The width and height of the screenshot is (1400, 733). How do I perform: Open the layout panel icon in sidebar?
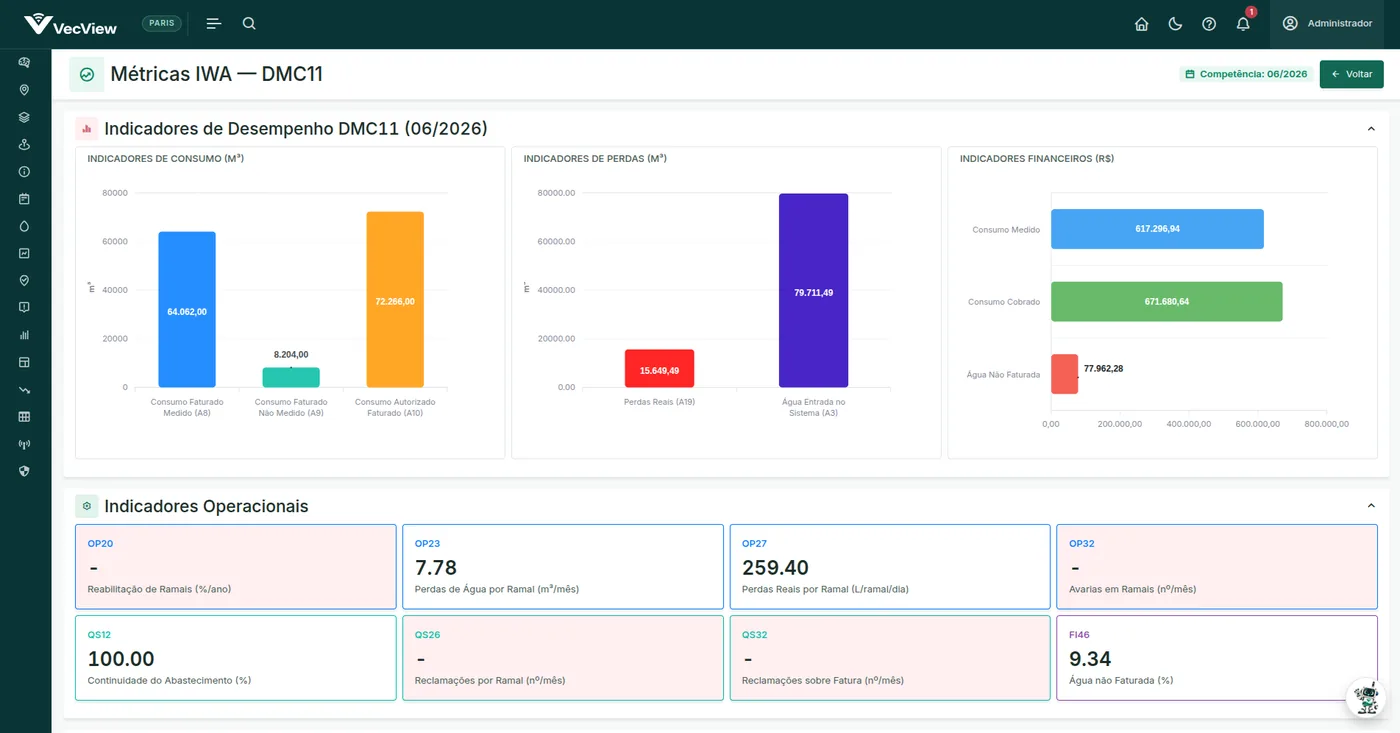(x=24, y=362)
